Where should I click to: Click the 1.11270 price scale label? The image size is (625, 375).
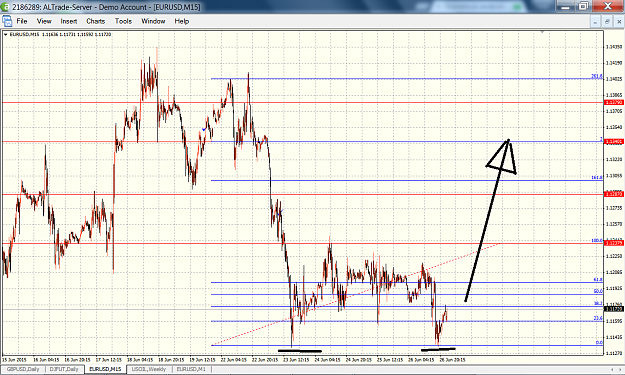(x=614, y=353)
